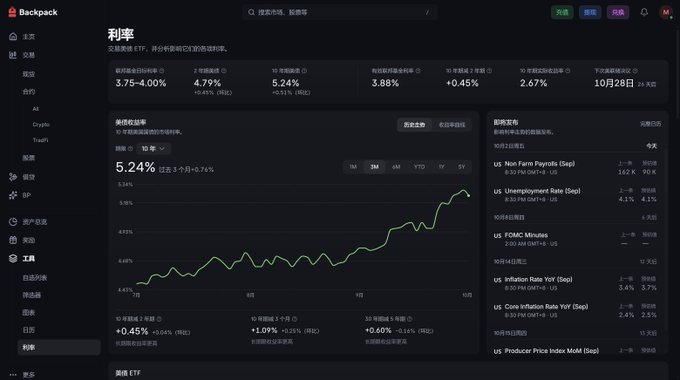Open the Unemployment Rate (Sep) event
The height and width of the screenshot is (380, 680).
575,195
